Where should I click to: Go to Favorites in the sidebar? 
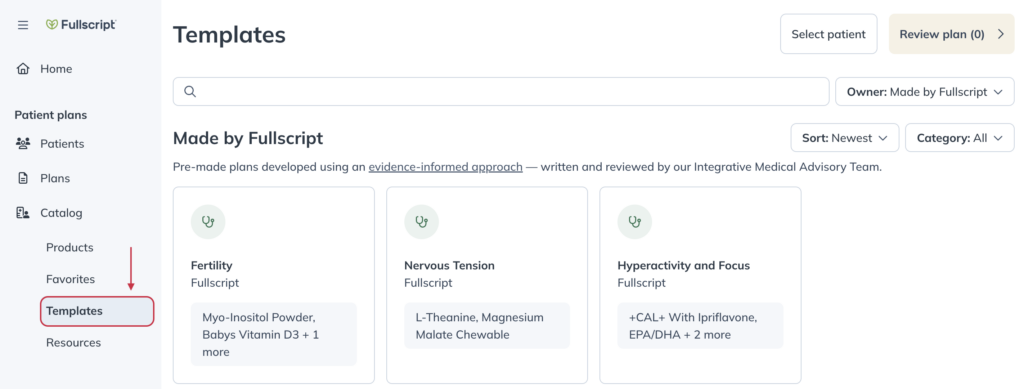[x=71, y=279]
